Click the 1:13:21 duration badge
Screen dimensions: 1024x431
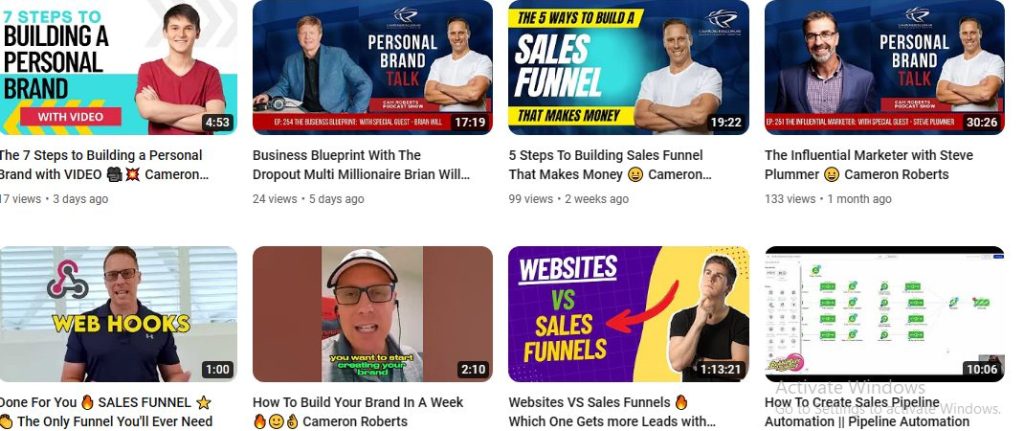pos(720,369)
